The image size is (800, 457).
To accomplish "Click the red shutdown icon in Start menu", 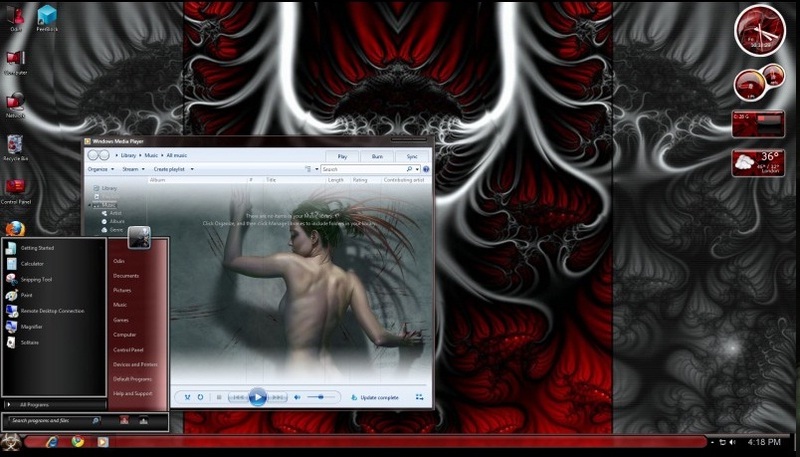I will click(124, 420).
